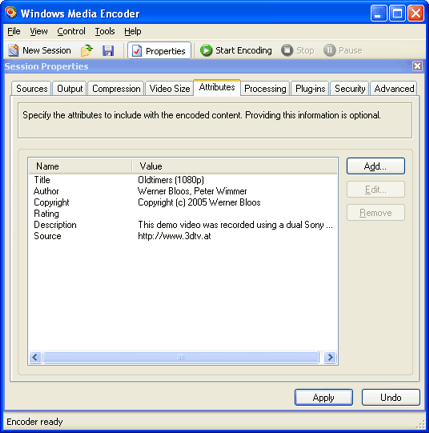Click the list's left scroll arrow
The image size is (429, 433).
click(x=35, y=357)
